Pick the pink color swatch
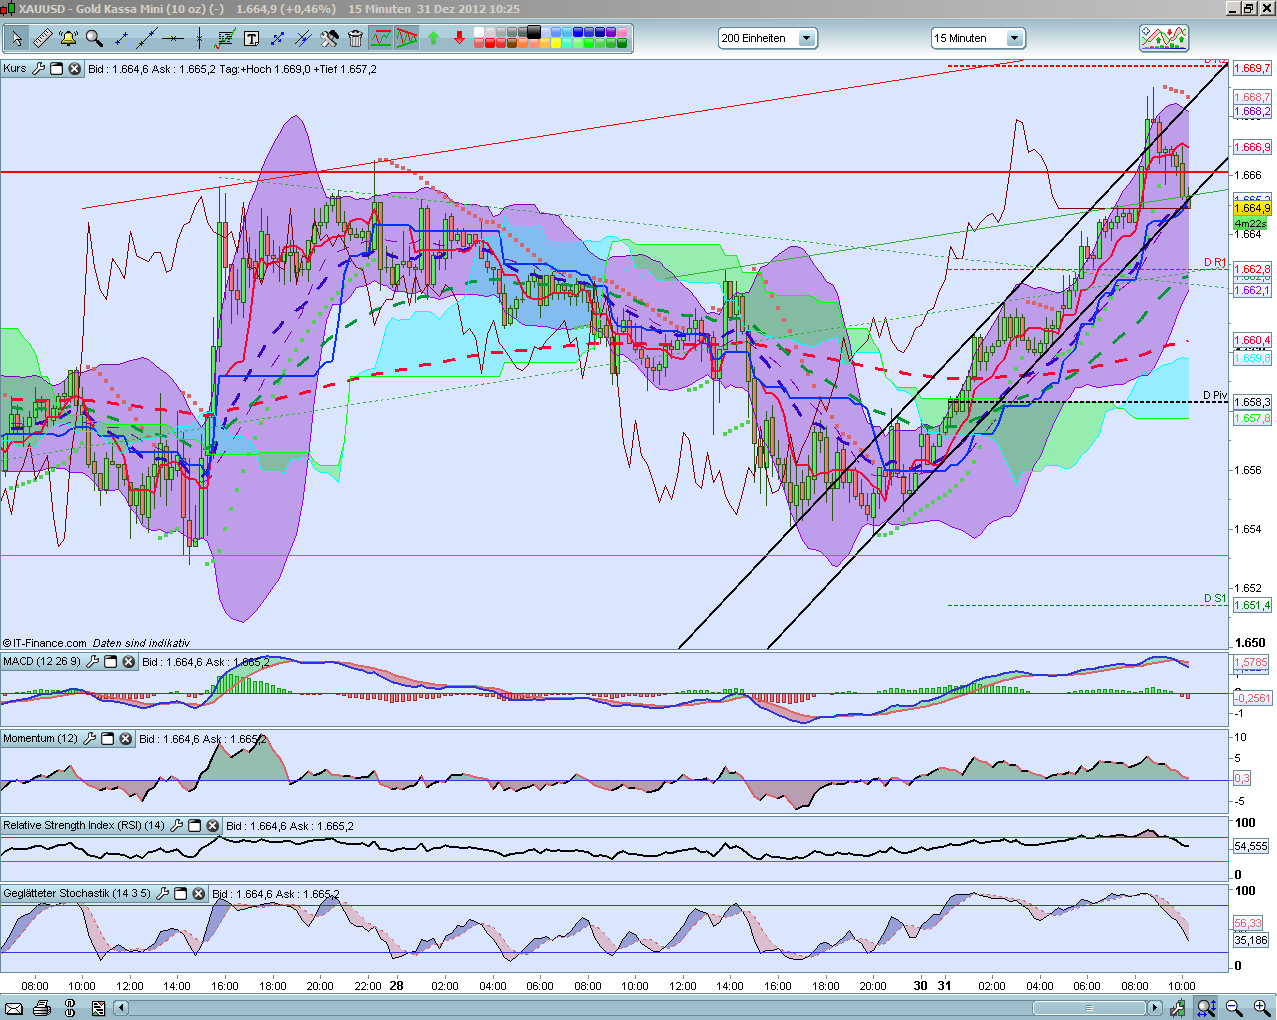 coord(621,33)
